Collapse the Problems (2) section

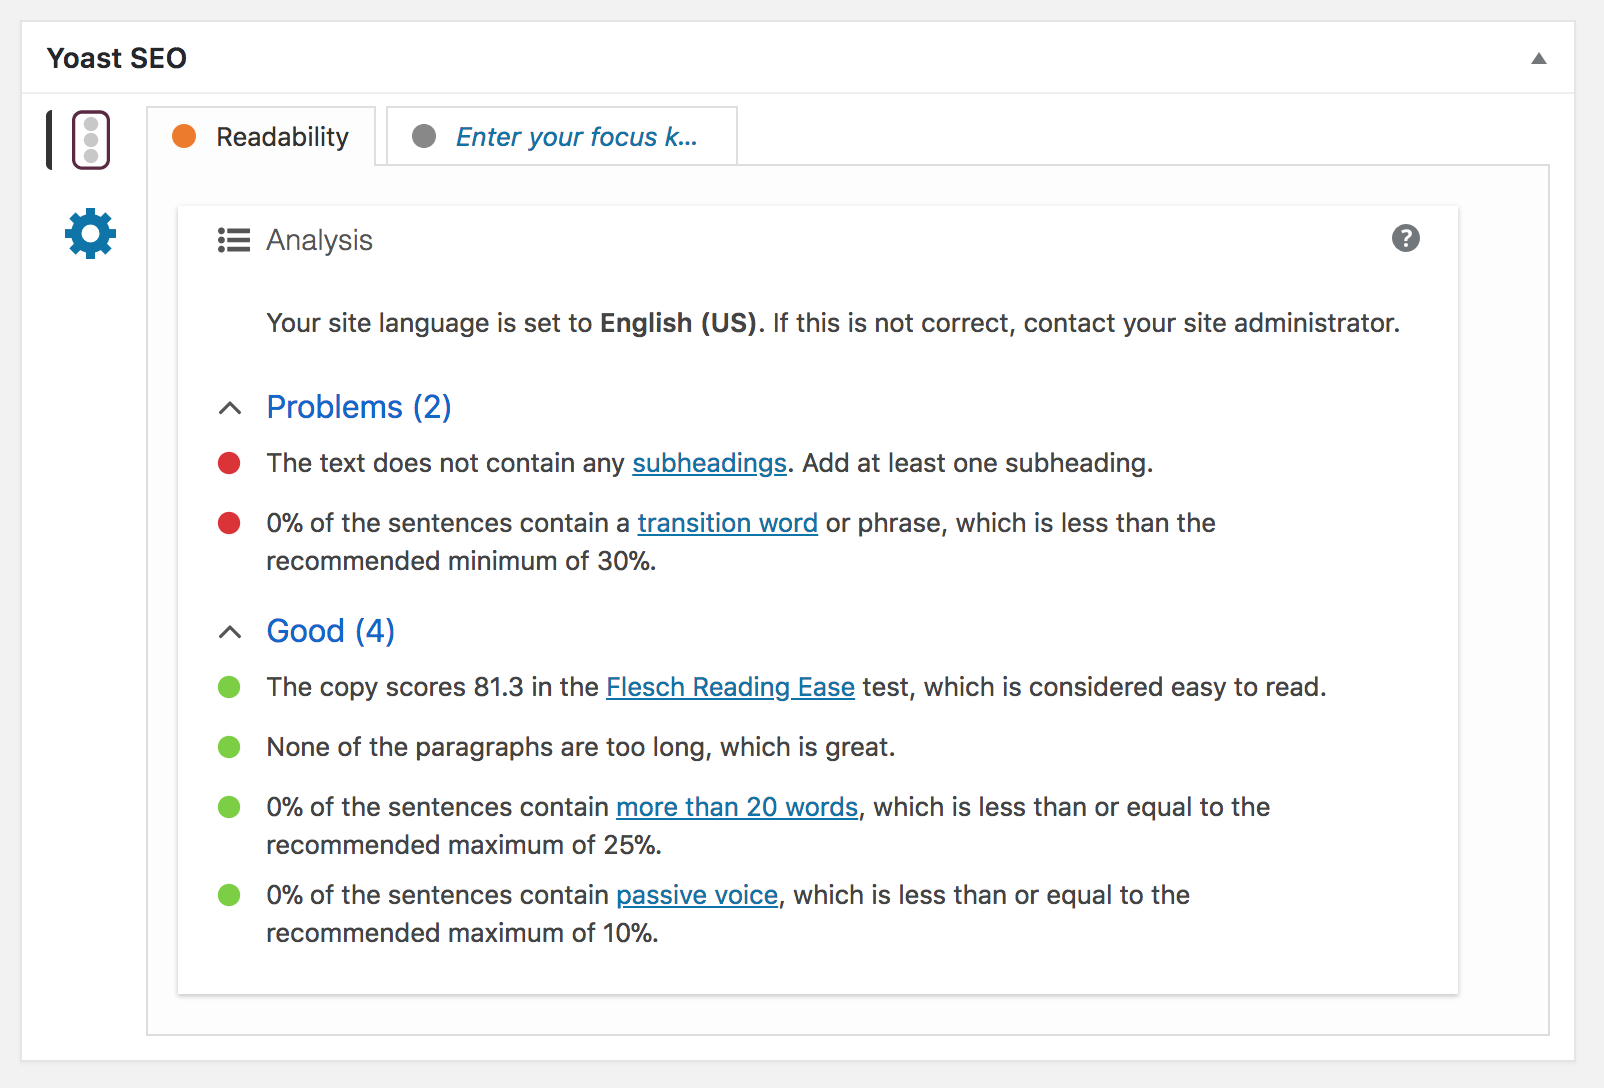(231, 407)
